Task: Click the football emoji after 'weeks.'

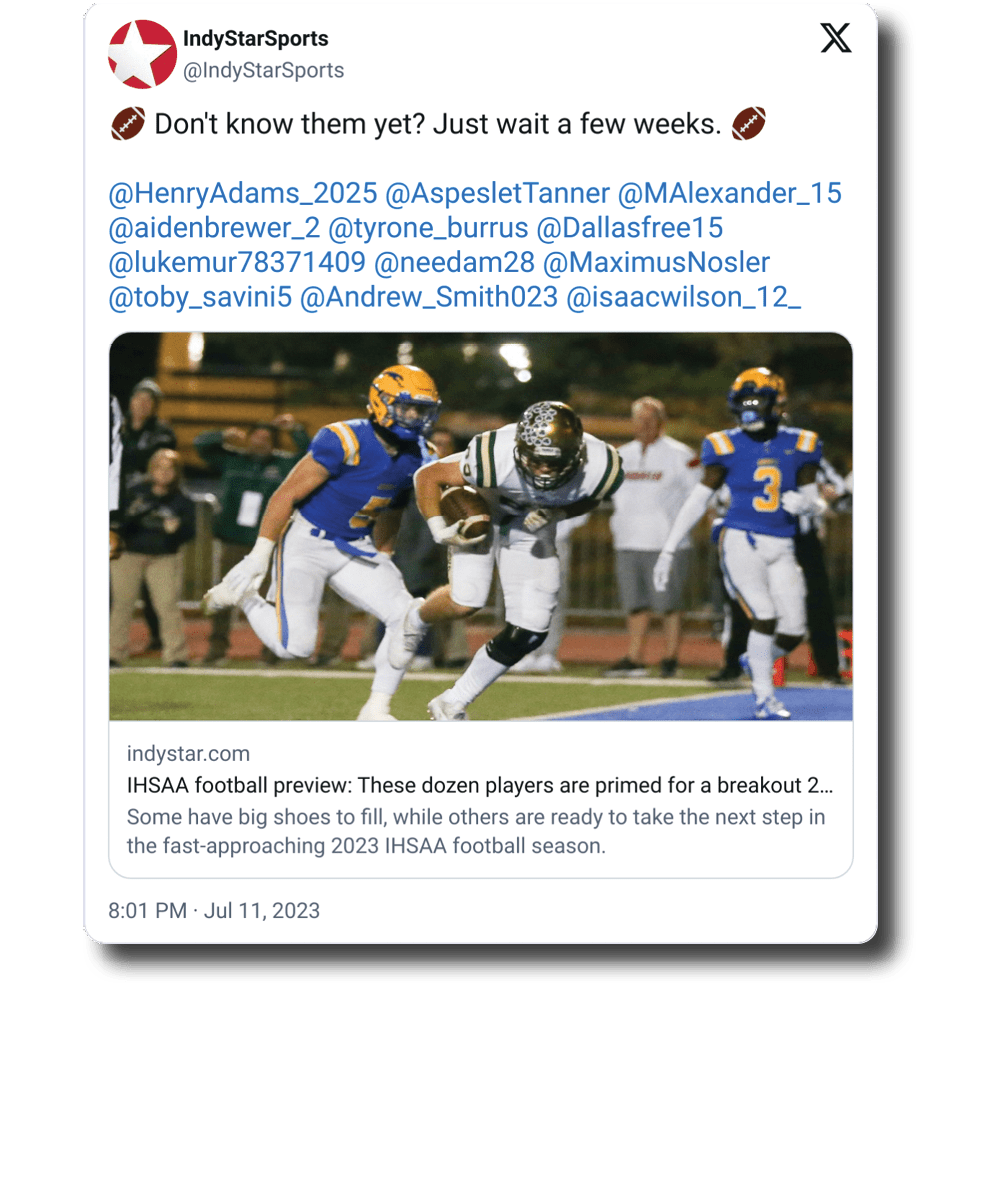Action: pyautogui.click(x=748, y=124)
